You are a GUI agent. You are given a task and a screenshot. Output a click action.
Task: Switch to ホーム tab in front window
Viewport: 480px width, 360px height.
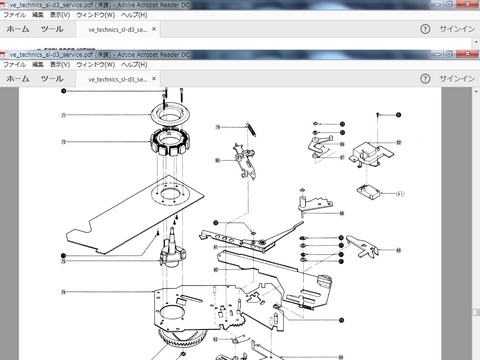click(18, 79)
